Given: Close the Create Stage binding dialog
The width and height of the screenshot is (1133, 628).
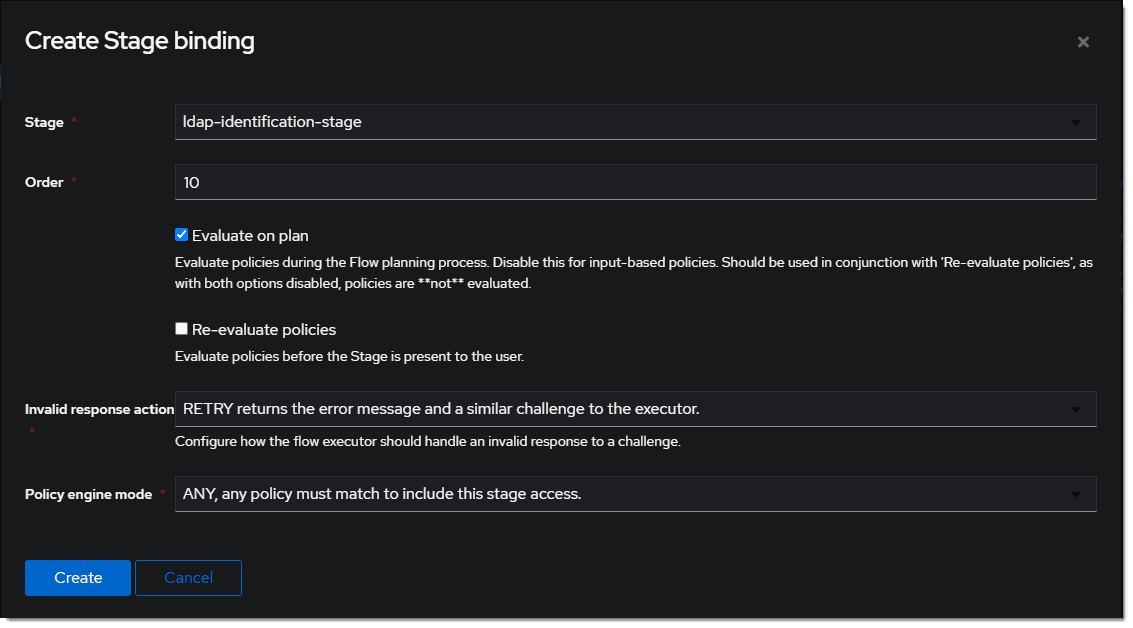Looking at the screenshot, I should 1083,42.
